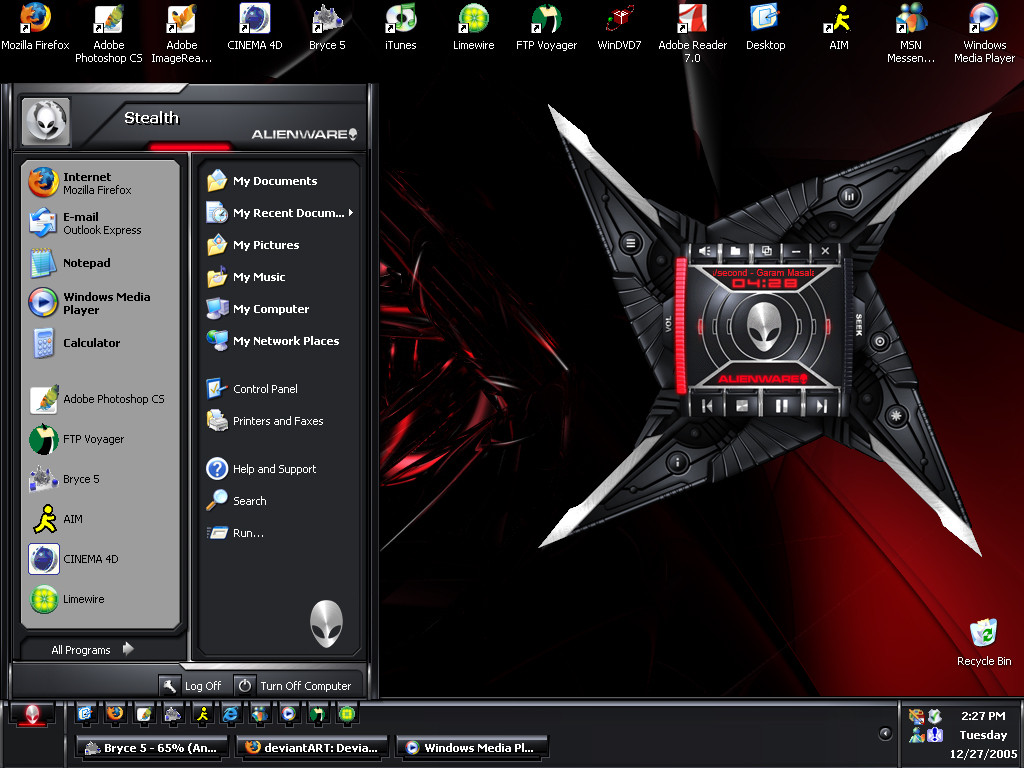Click the asterisk visualization button on player

pyautogui.click(x=896, y=415)
